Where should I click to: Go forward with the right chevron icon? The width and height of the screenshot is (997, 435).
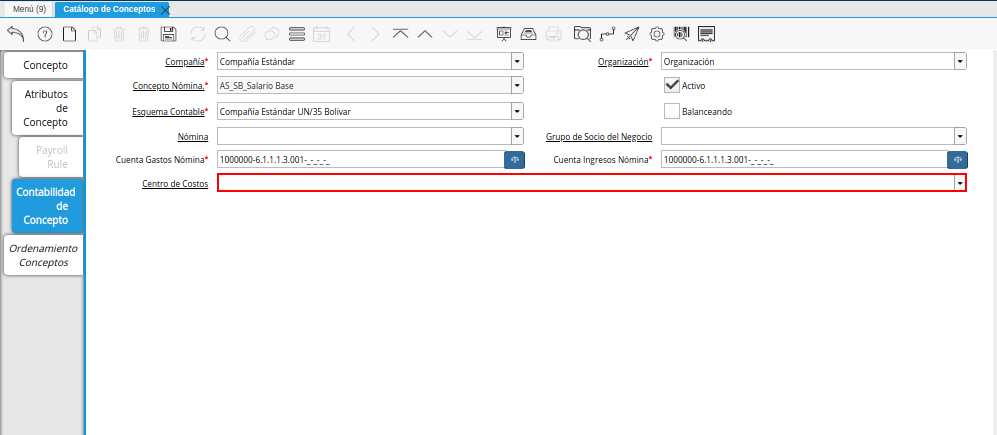pyautogui.click(x=375, y=34)
